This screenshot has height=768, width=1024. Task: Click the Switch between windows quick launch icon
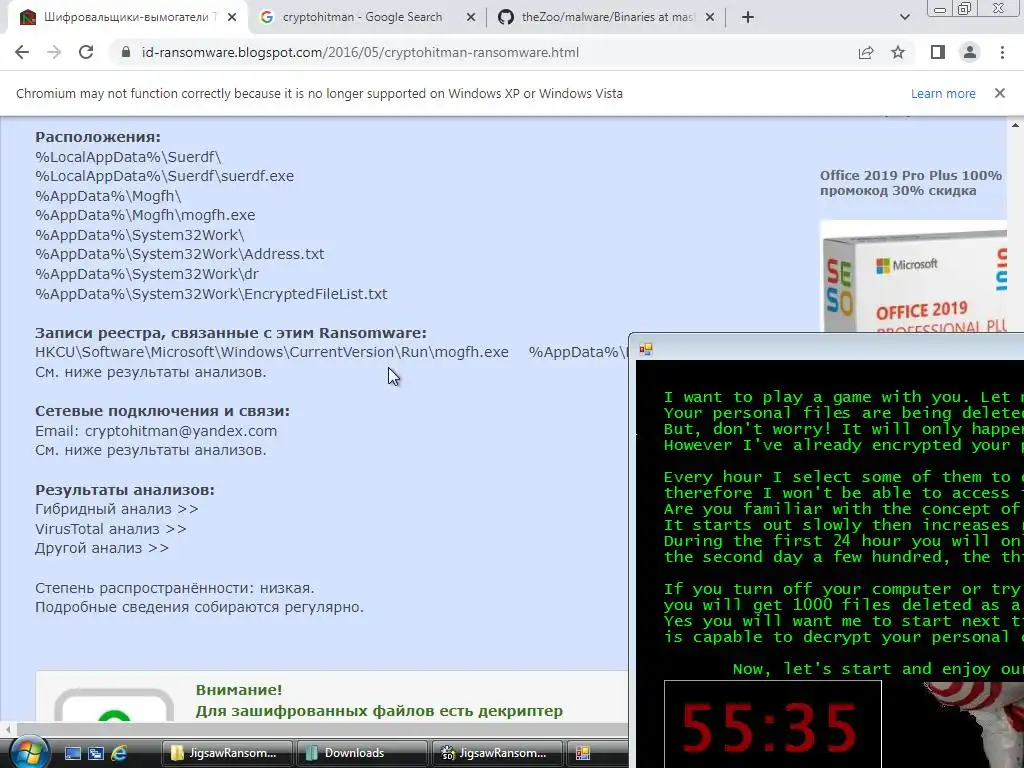tap(96, 753)
